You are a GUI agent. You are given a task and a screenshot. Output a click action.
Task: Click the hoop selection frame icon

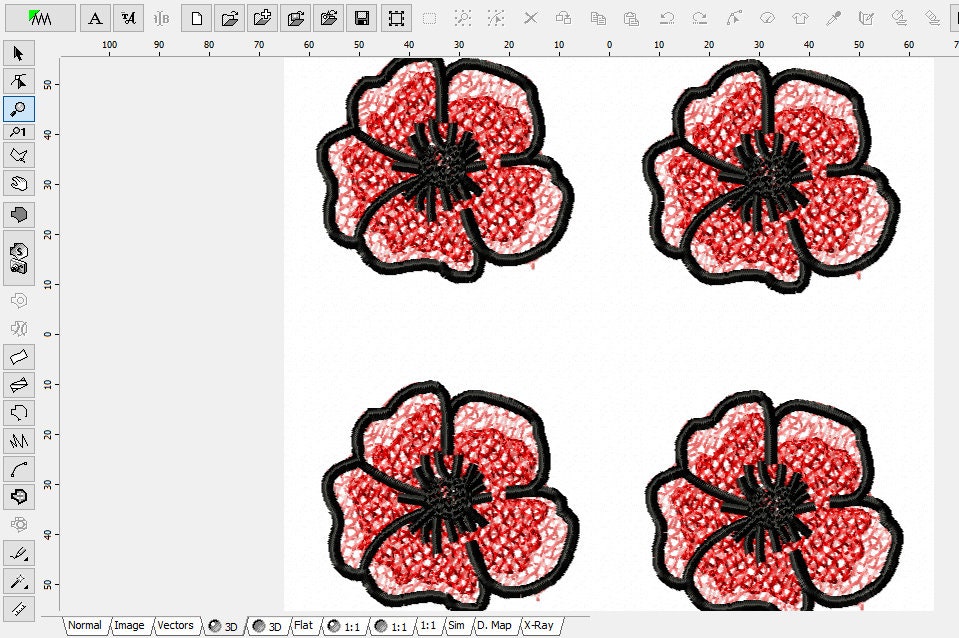394,17
